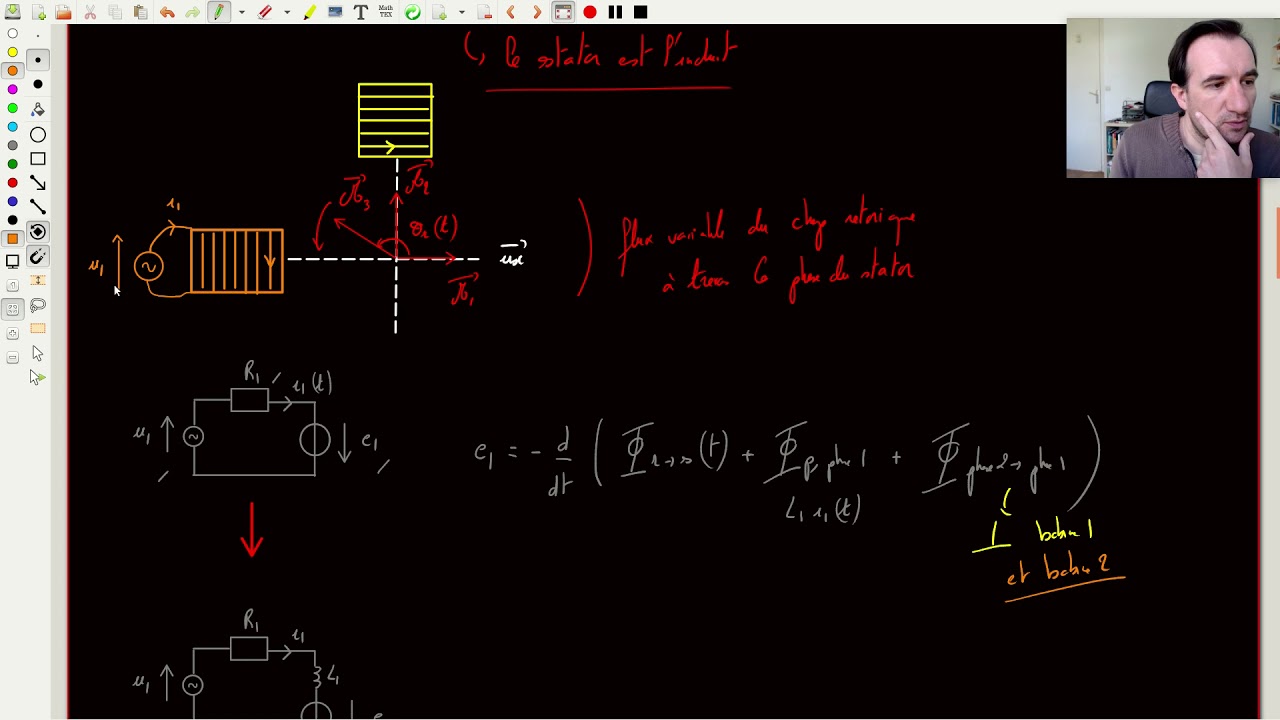The image size is (1280, 720).
Task: Stop the recording
Action: [641, 12]
